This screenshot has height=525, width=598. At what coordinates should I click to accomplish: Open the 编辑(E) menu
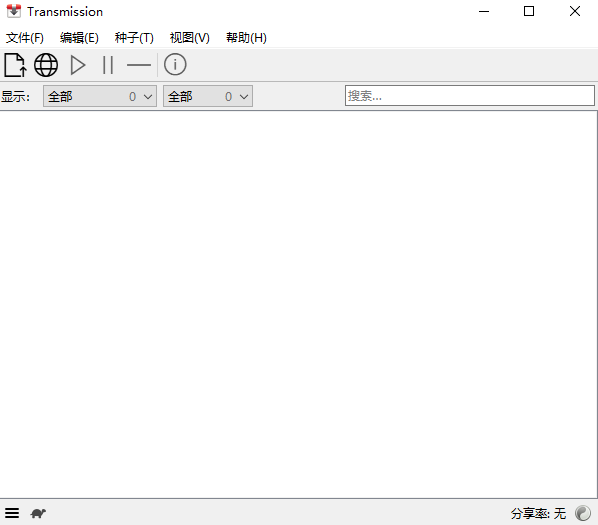tap(79, 38)
